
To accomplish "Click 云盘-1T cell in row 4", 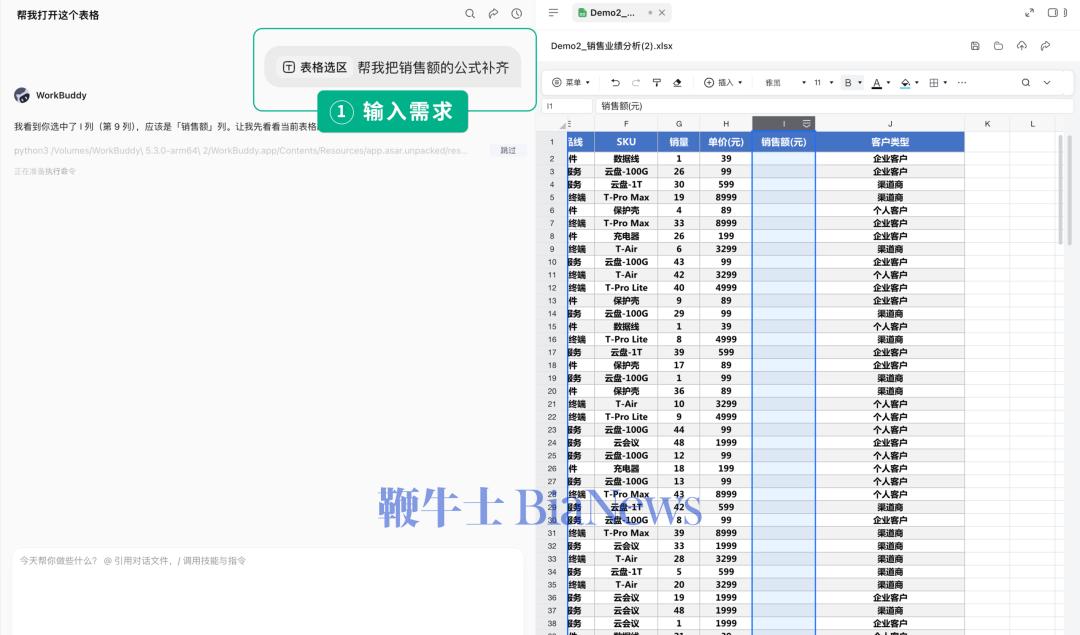I will pos(625,185).
